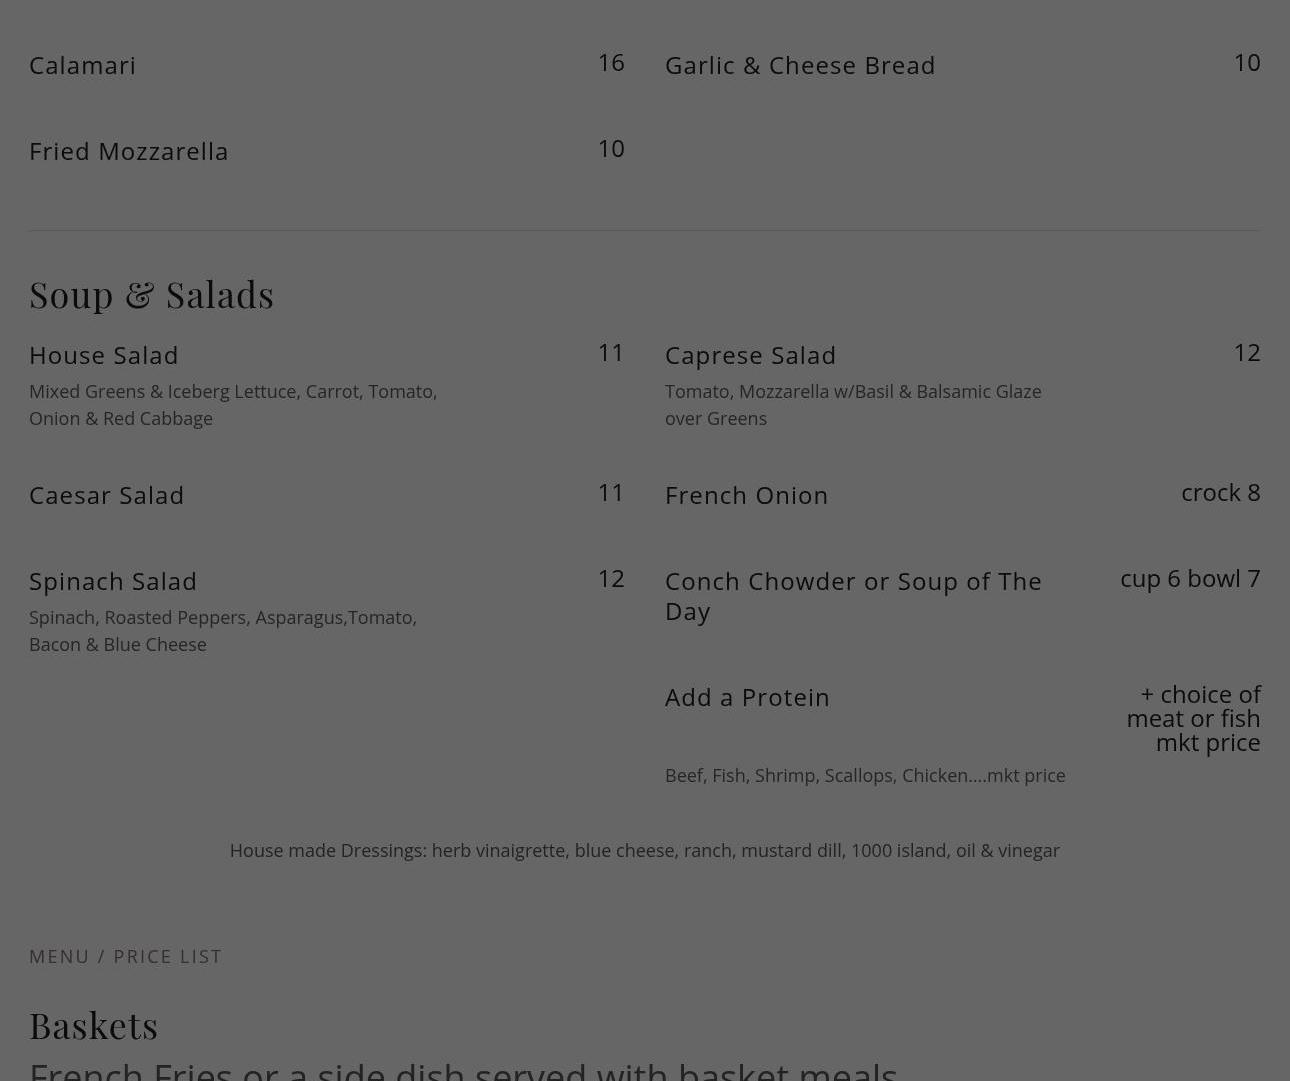The width and height of the screenshot is (1290, 1081).
Task: Click Spinach Salad ingredients description
Action: point(222,630)
